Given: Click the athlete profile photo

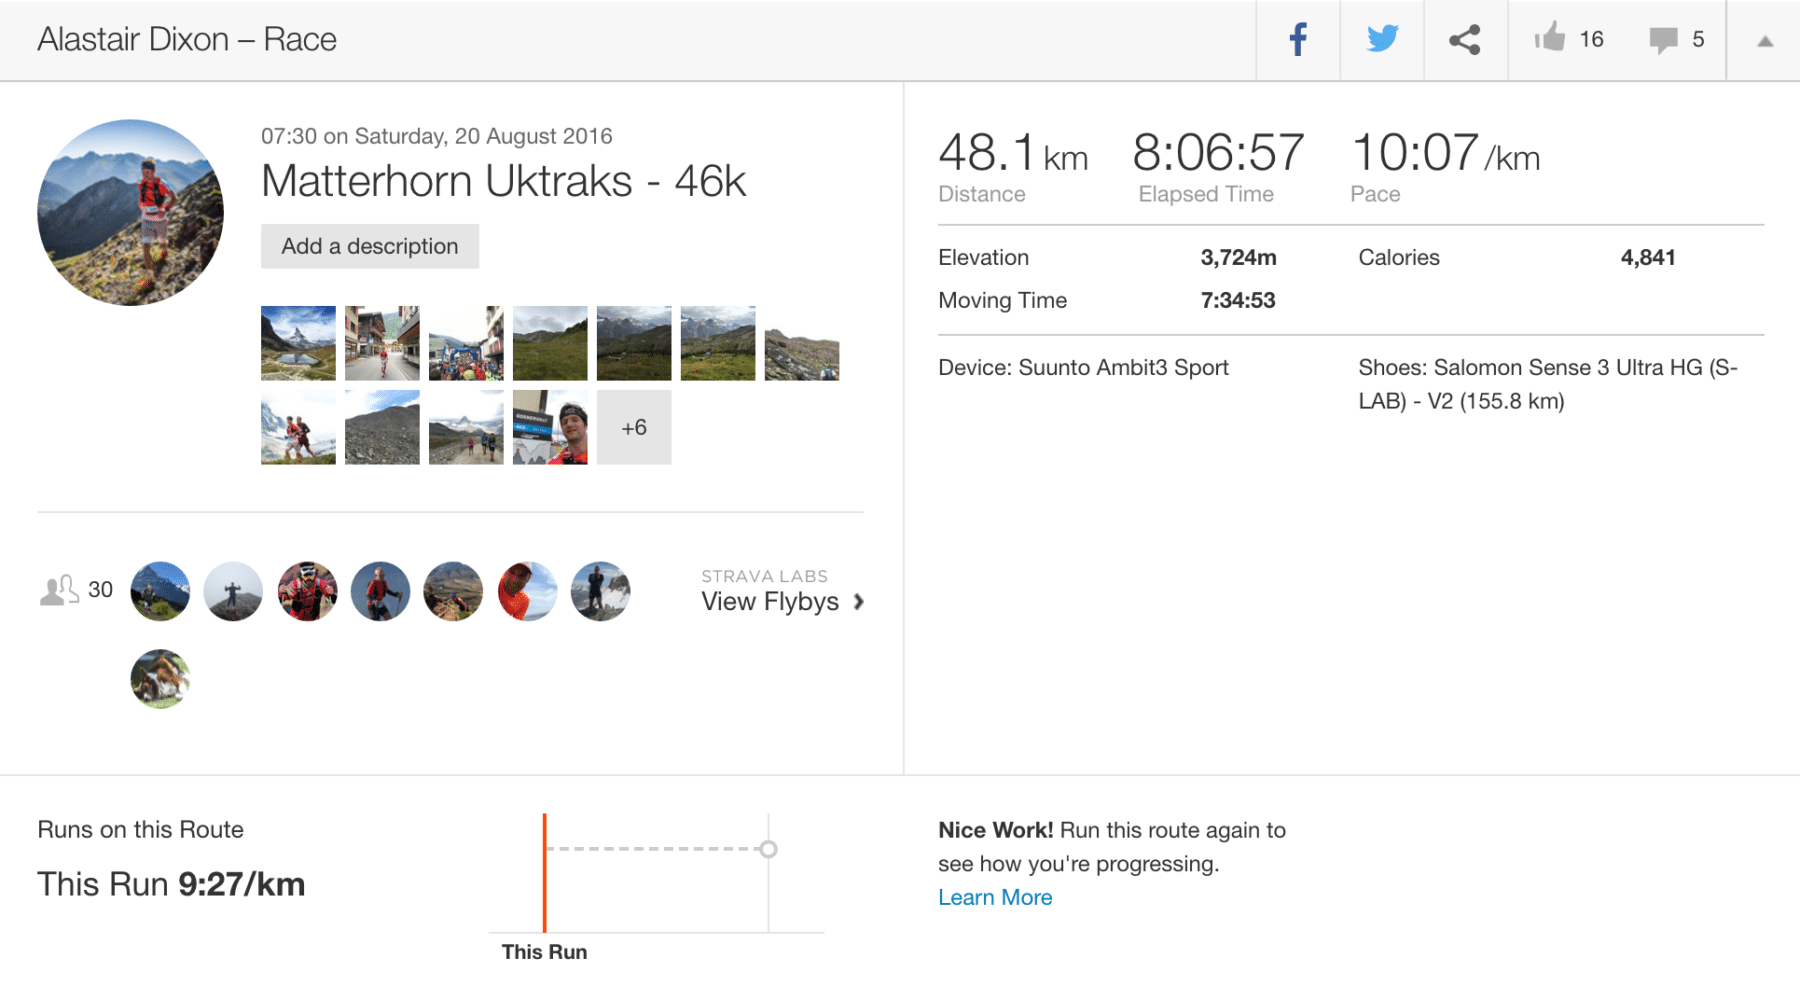Looking at the screenshot, I should pos(130,212).
